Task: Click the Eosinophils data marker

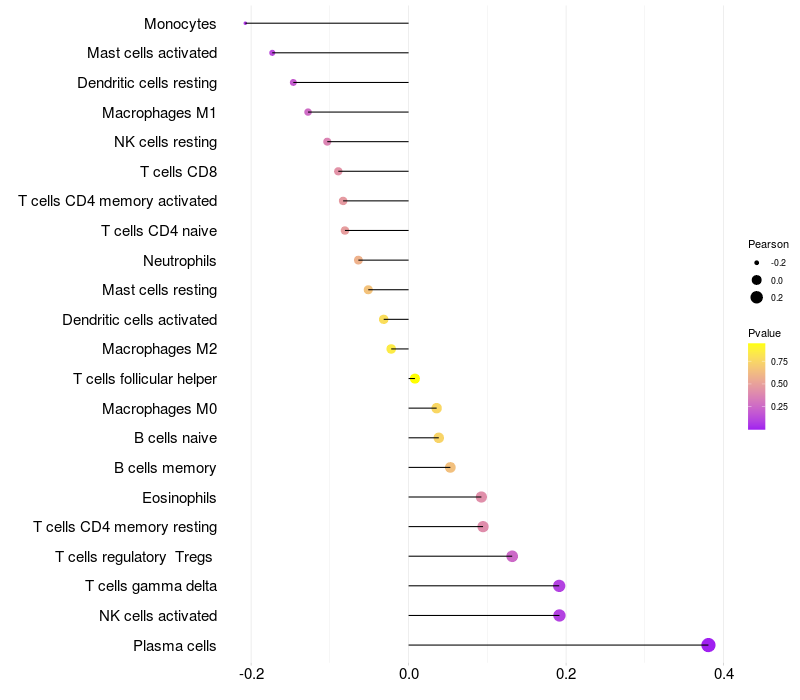Action: click(481, 497)
